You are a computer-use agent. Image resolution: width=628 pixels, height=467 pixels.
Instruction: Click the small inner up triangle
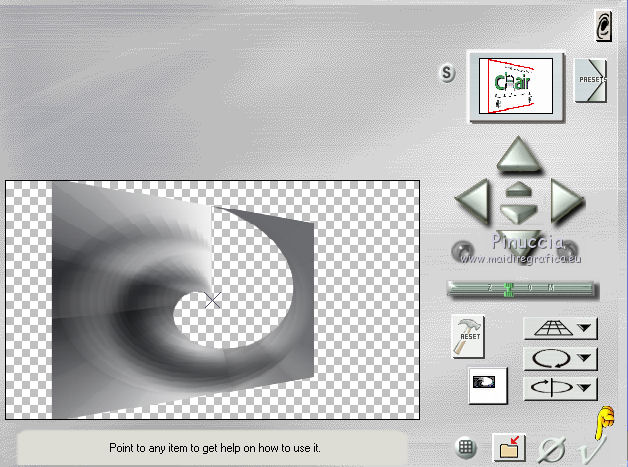point(518,189)
